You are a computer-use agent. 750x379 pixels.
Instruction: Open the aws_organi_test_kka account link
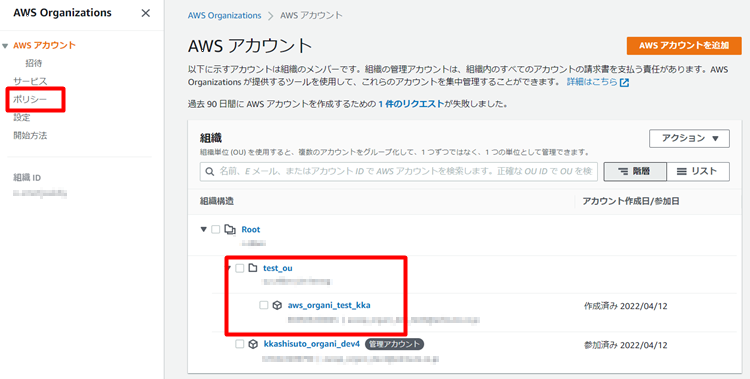pos(329,305)
